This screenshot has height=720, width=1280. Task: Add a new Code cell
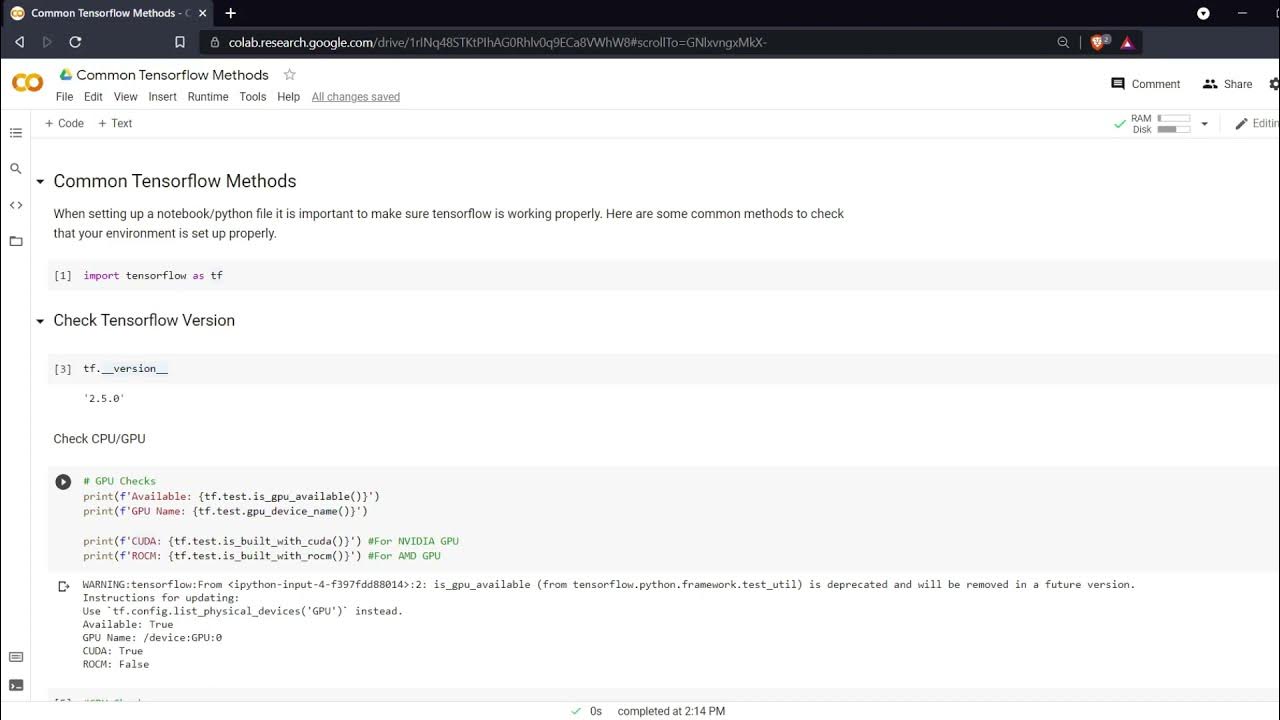(x=64, y=123)
